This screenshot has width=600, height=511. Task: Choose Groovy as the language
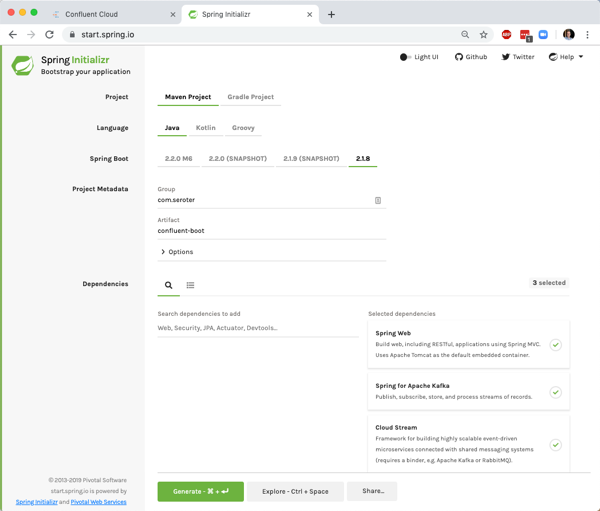[243, 128]
